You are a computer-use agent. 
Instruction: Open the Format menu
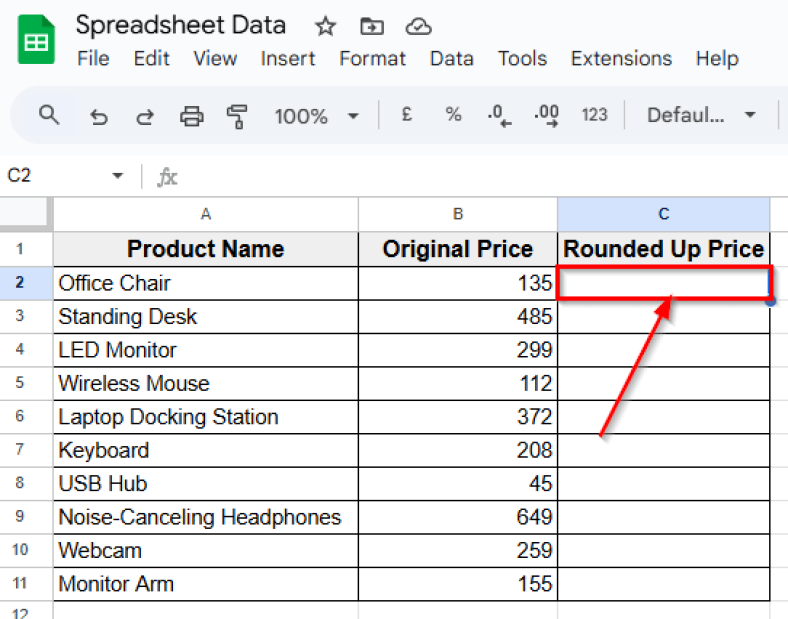point(372,59)
